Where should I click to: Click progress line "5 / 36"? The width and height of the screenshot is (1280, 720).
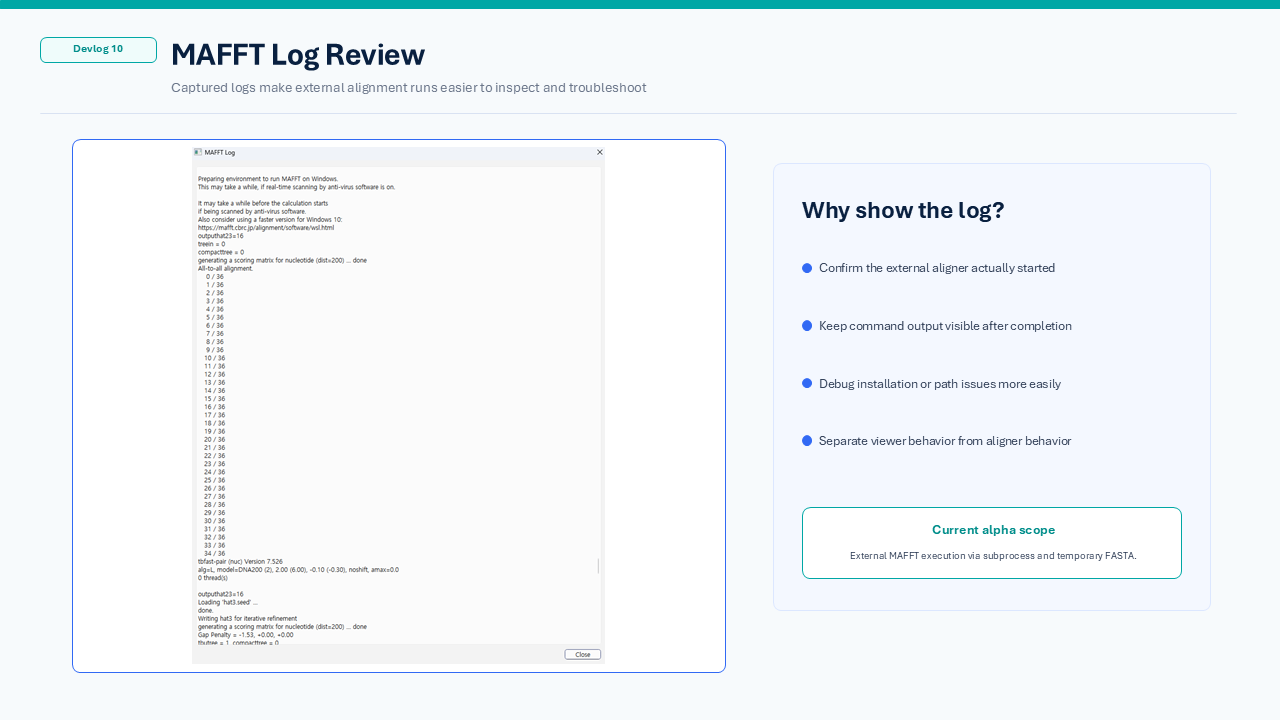click(215, 317)
